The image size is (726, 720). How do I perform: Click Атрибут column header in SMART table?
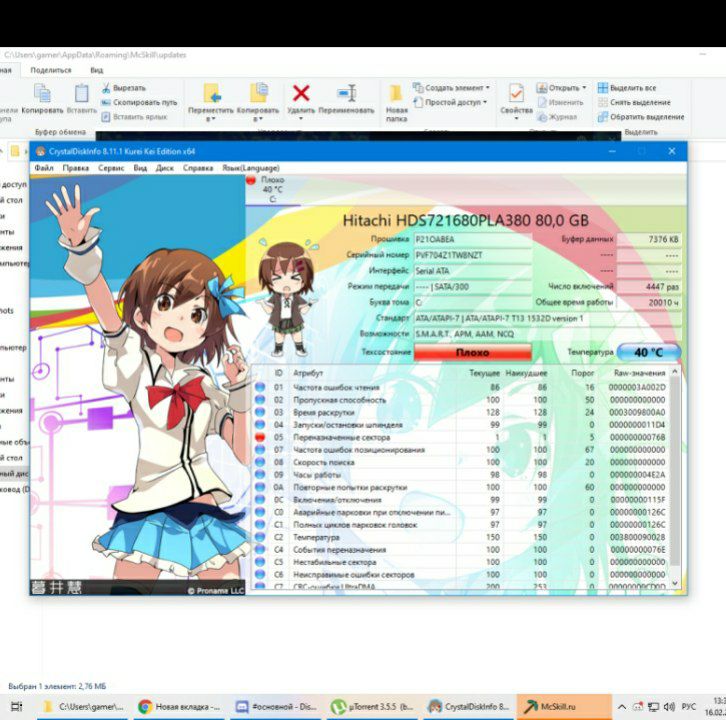click(308, 373)
